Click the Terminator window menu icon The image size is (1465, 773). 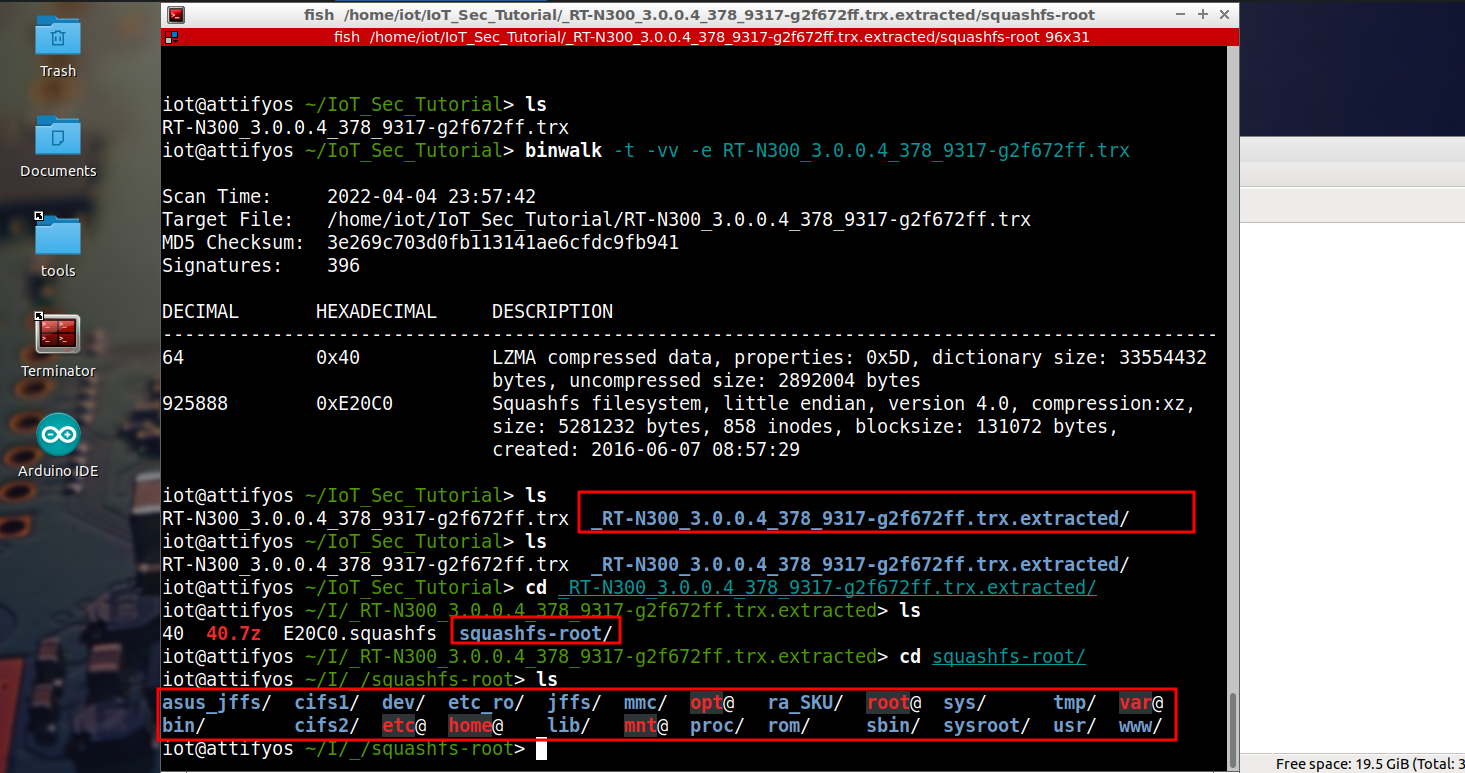click(175, 15)
